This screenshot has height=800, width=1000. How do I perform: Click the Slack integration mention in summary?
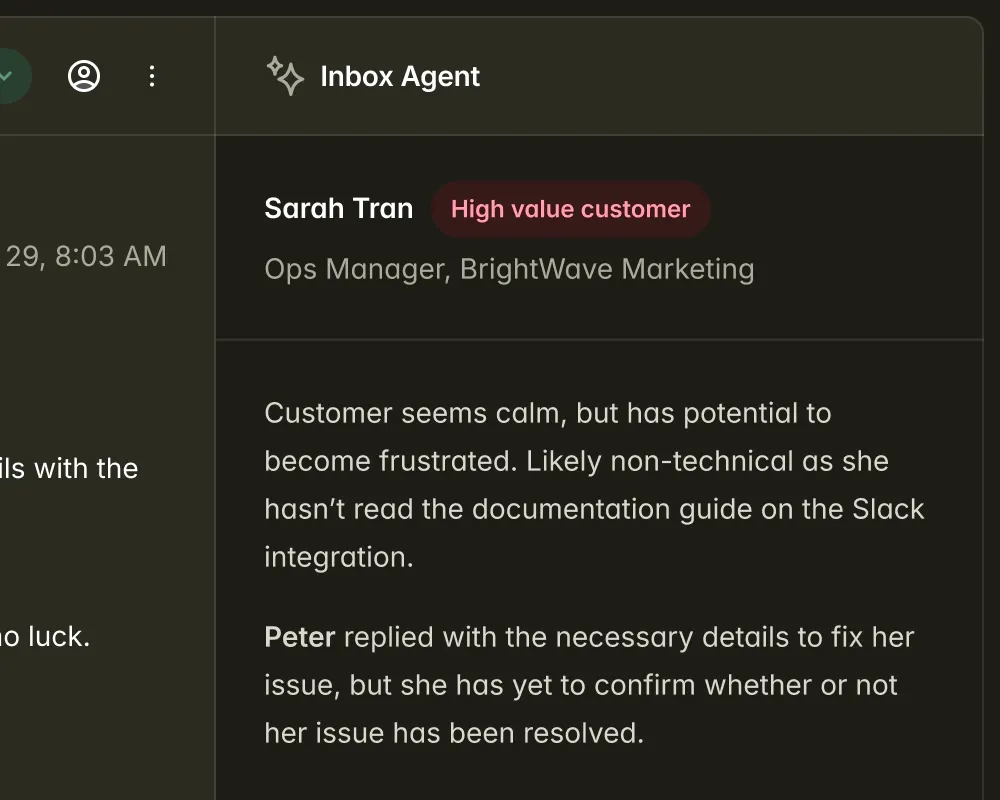[888, 509]
